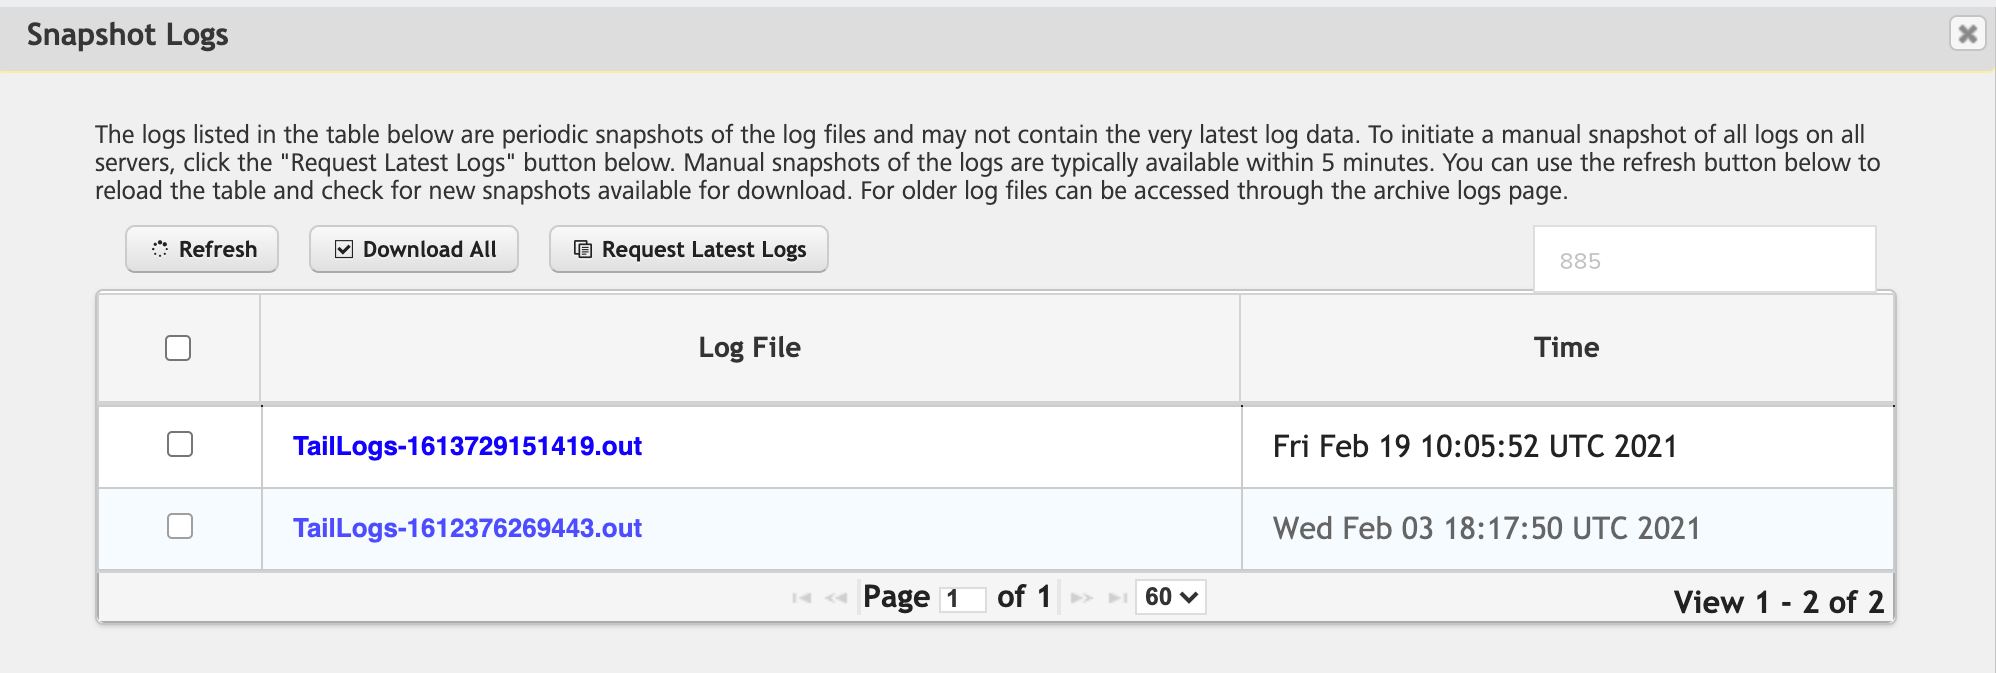Click the Request Latest Logs document icon
The width and height of the screenshot is (1996, 673).
582,249
